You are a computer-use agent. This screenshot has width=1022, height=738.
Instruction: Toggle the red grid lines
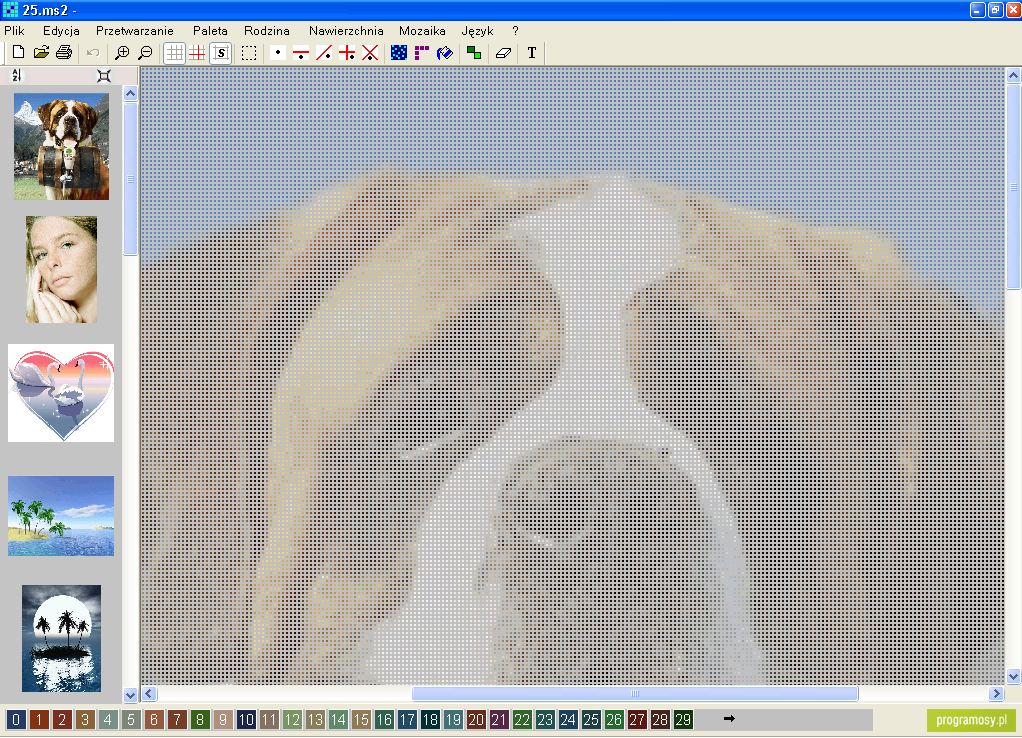point(197,53)
